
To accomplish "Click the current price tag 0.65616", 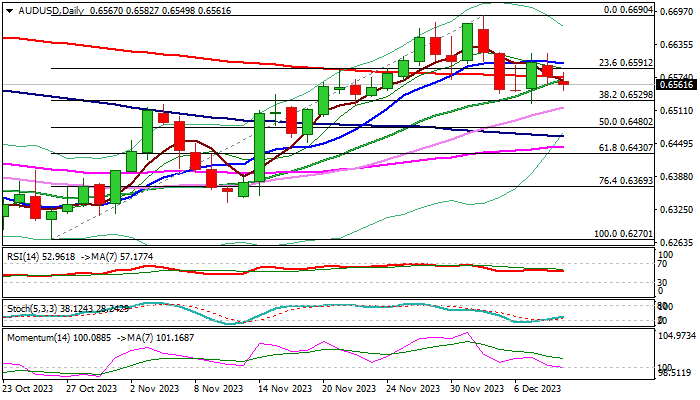I will tap(676, 85).
